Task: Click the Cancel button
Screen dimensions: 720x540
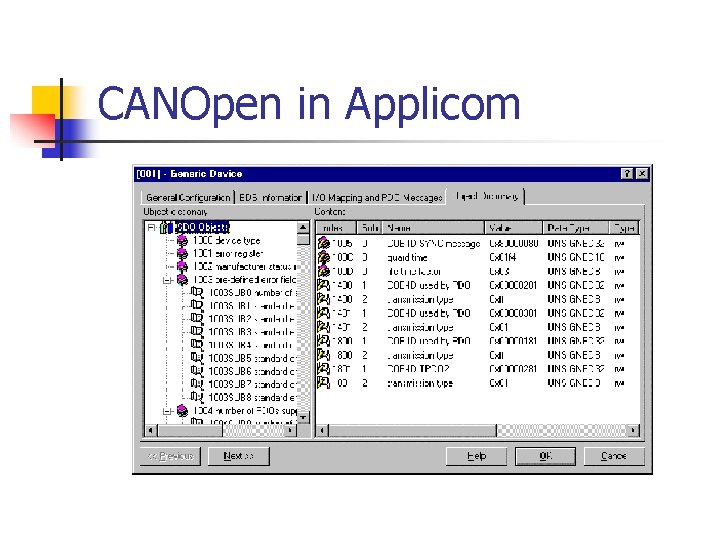Action: click(614, 456)
